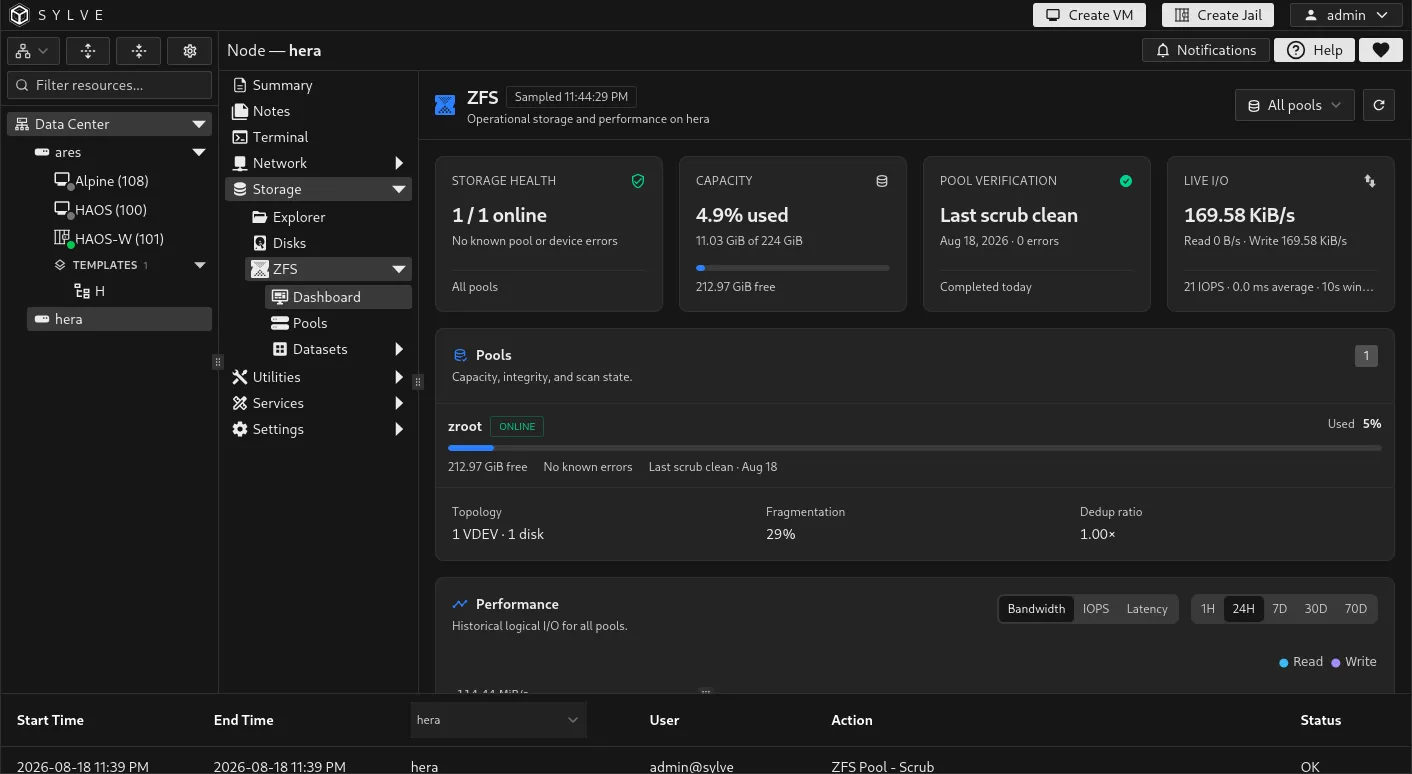This screenshot has width=1412, height=774.
Task: Collapse the ares node arrow
Action: 199,152
